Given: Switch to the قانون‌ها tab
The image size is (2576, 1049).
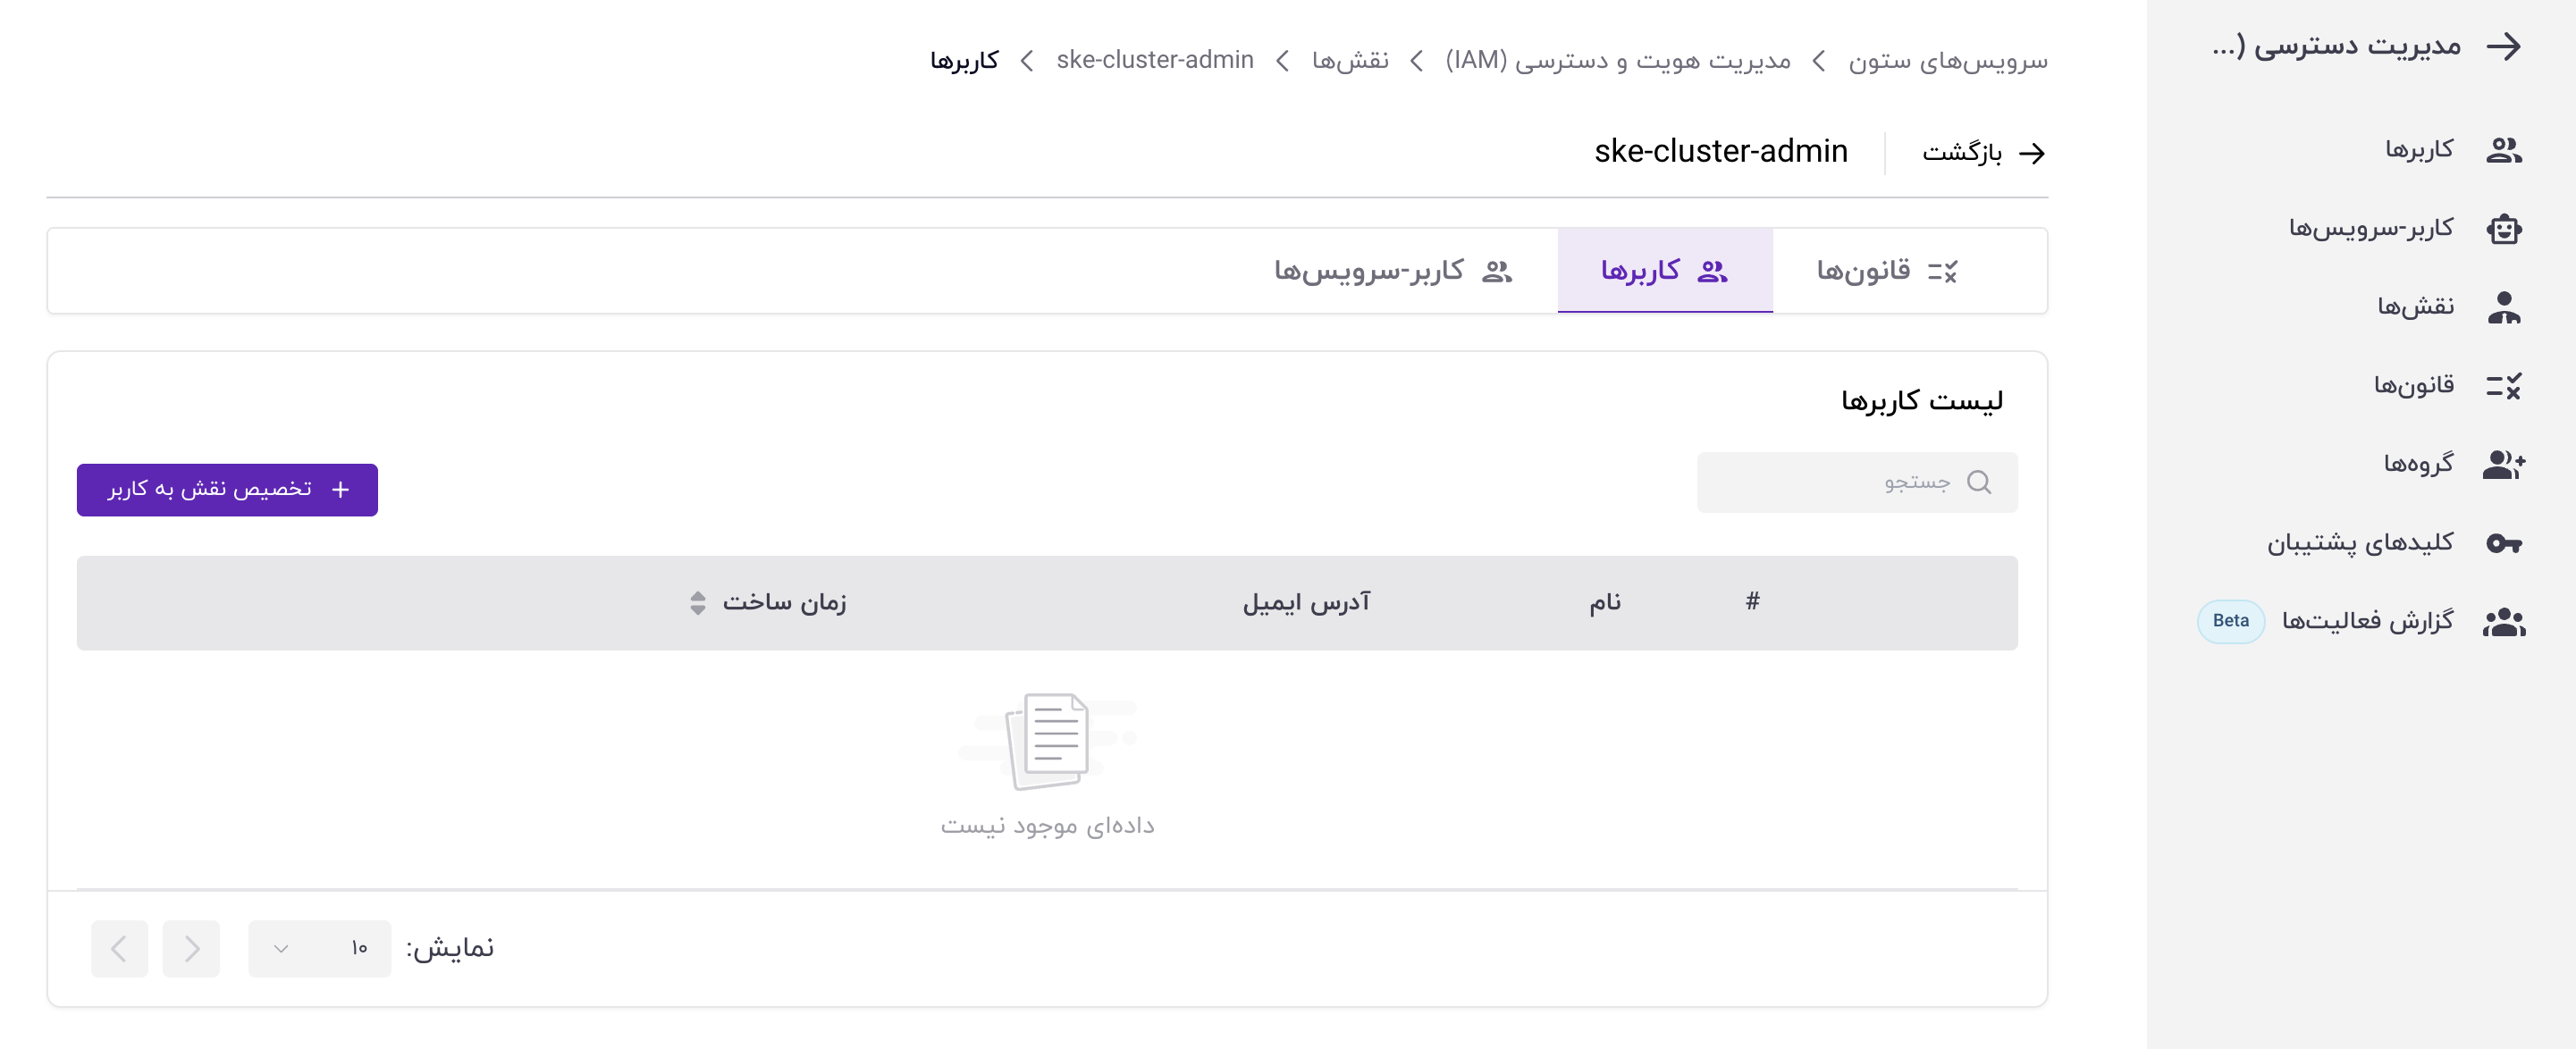Looking at the screenshot, I should [1885, 271].
